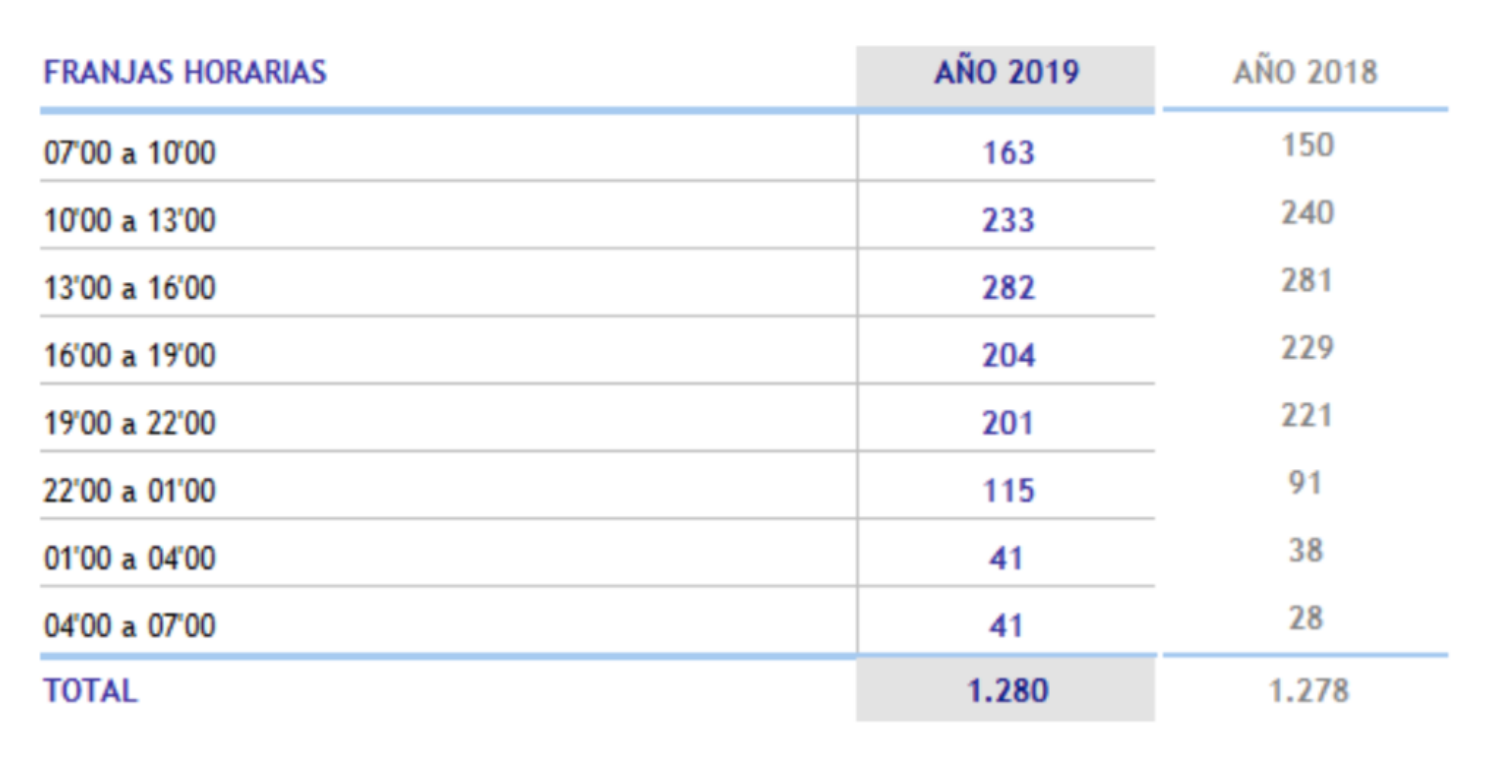Click the FRANJAS HORARIAS column header
Screen dimensions: 1500x775
click(x=185, y=73)
